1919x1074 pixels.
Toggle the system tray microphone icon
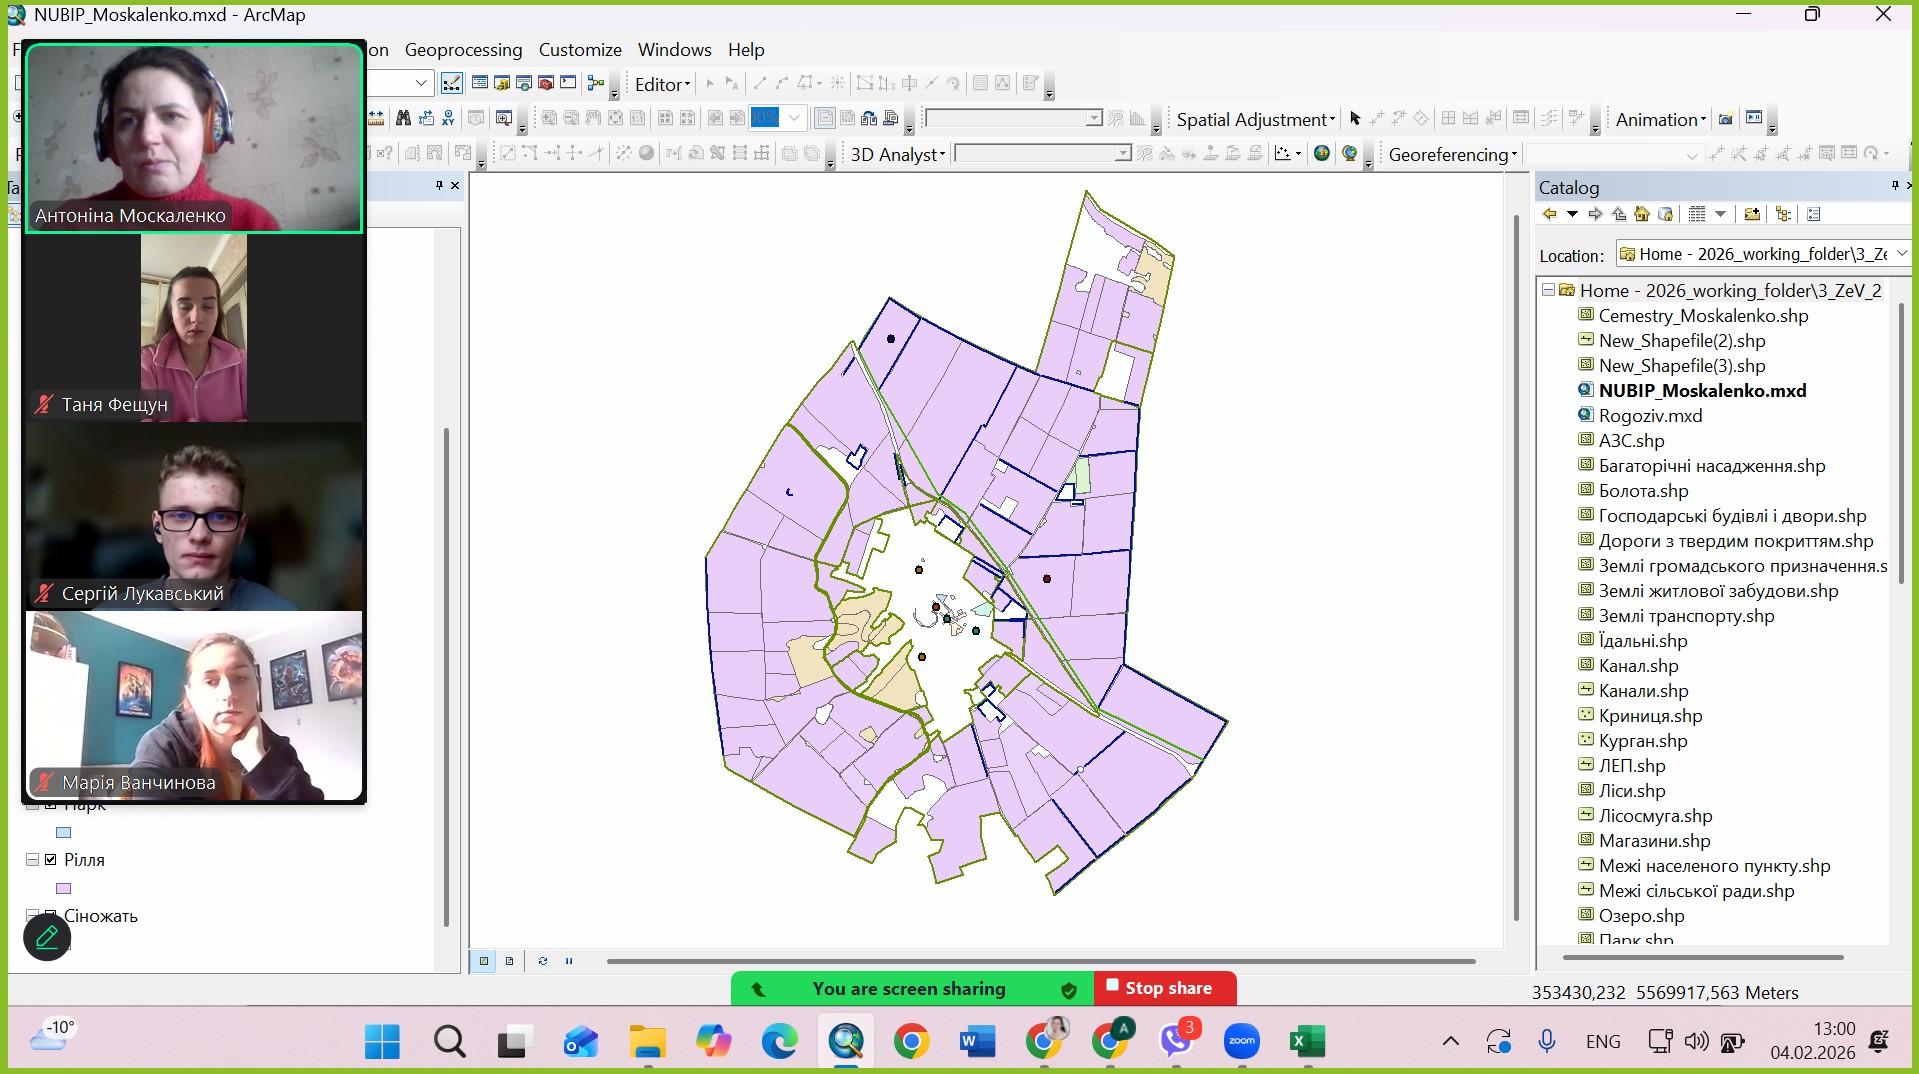pos(1546,1041)
